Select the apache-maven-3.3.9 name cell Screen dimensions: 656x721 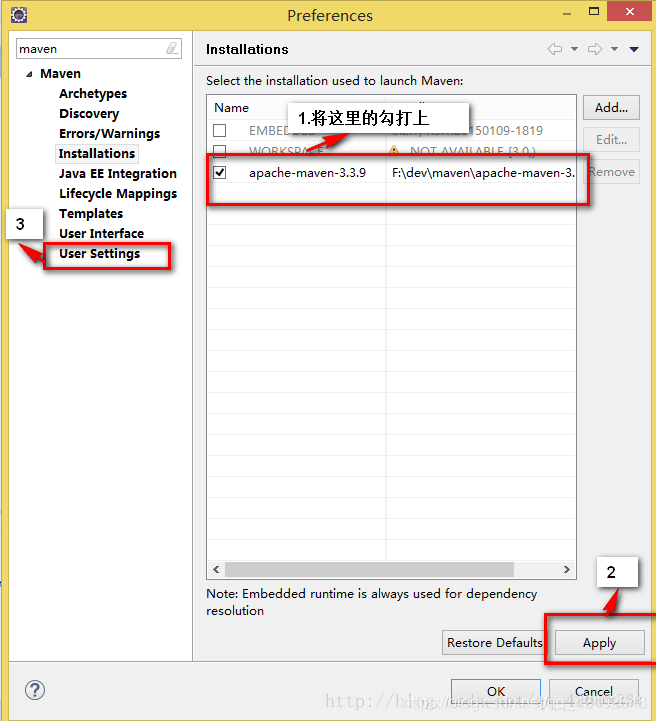tap(307, 173)
